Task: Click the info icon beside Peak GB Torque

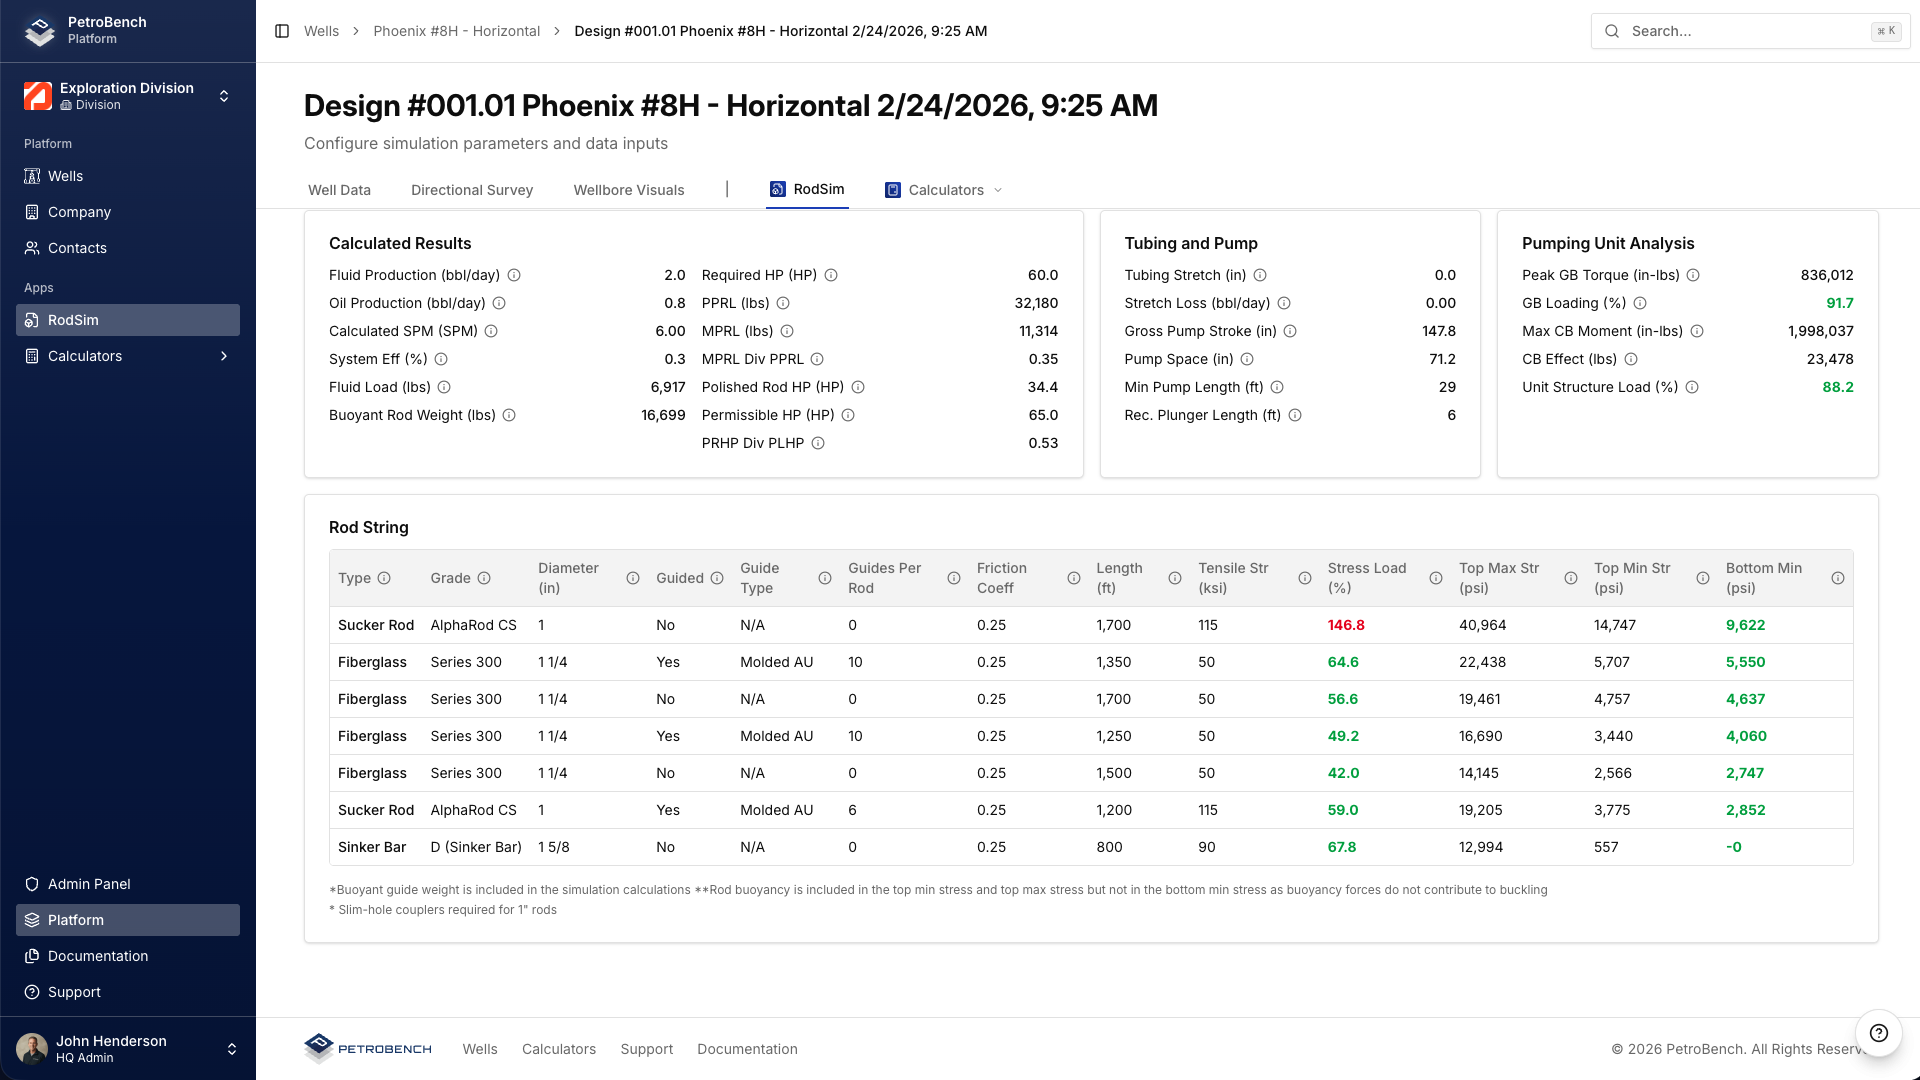Action: point(1694,275)
